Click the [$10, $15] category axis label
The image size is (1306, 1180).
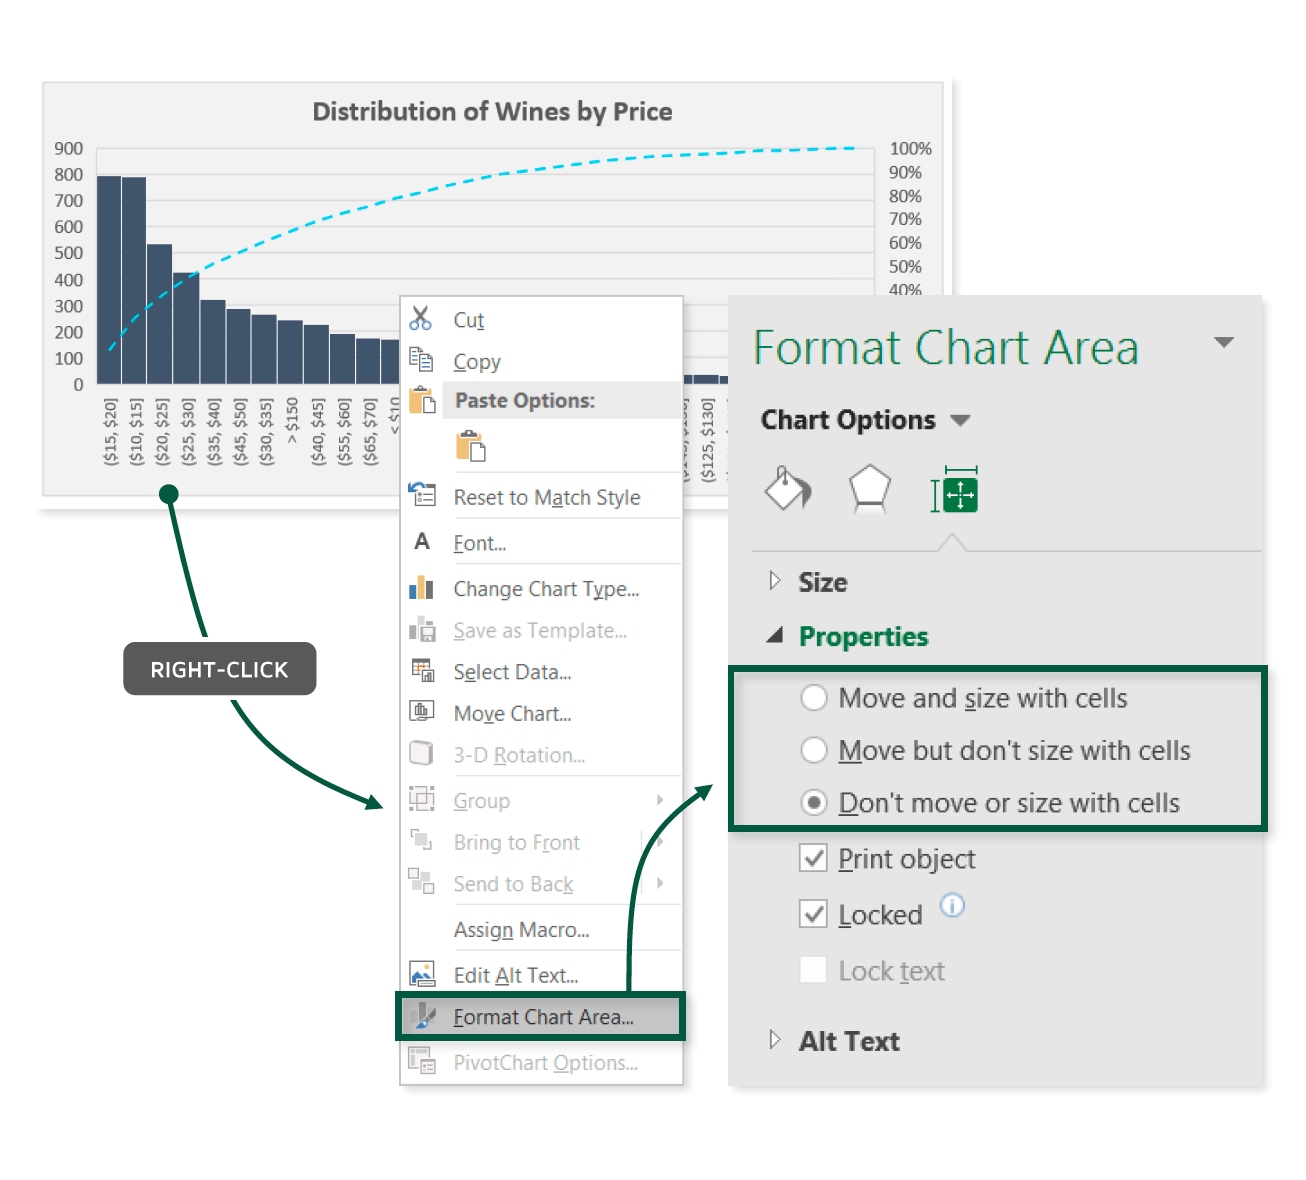(136, 432)
